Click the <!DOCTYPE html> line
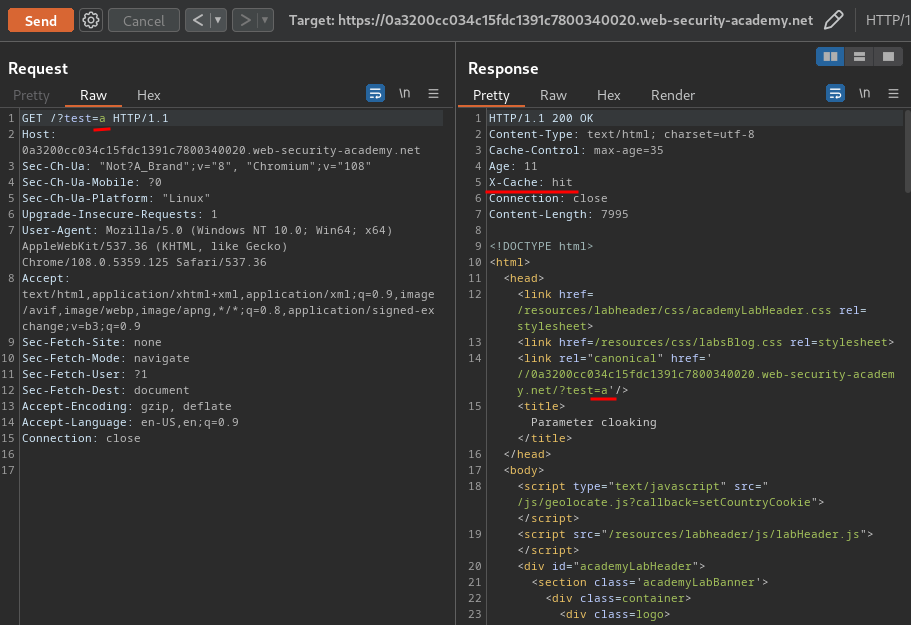 [541, 246]
